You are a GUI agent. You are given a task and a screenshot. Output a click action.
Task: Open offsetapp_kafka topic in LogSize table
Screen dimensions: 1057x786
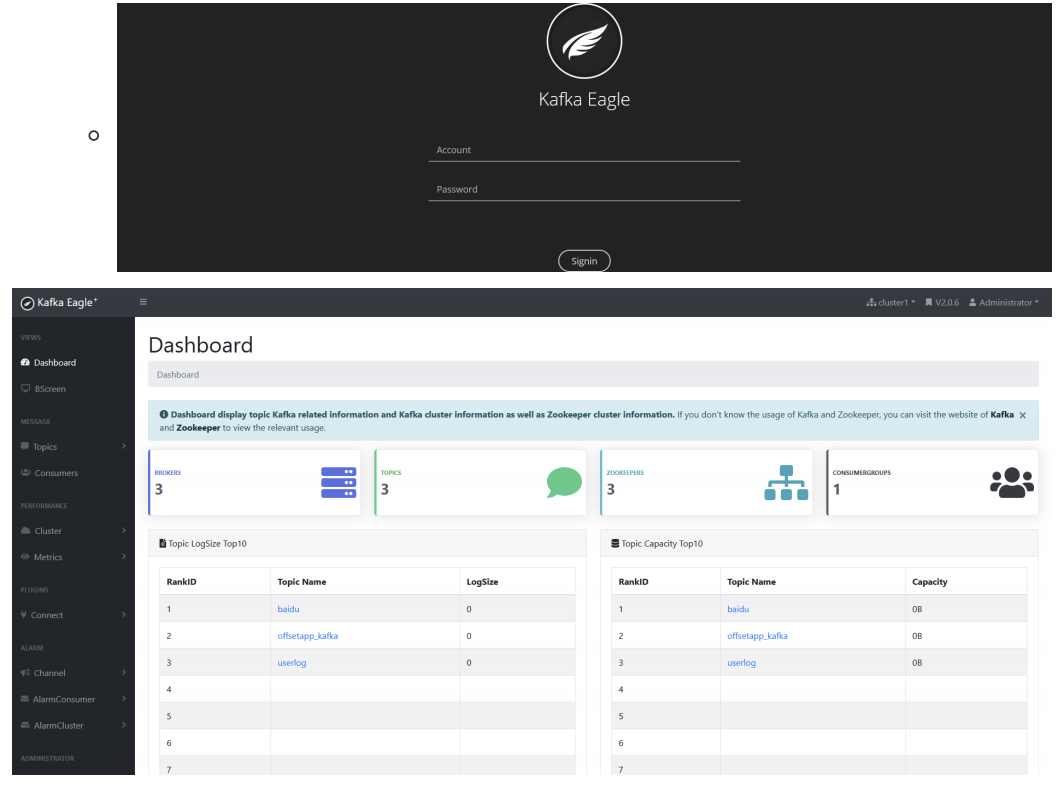point(307,636)
